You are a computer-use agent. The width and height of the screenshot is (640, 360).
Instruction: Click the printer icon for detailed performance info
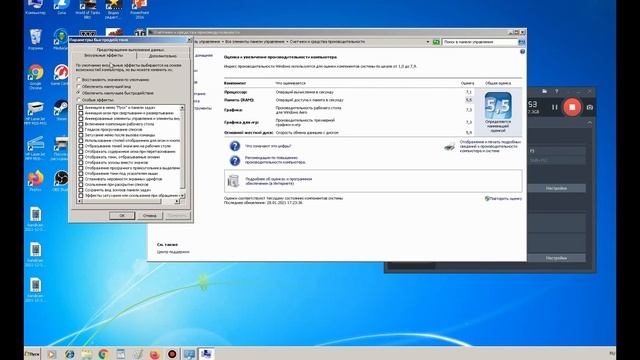(x=449, y=147)
